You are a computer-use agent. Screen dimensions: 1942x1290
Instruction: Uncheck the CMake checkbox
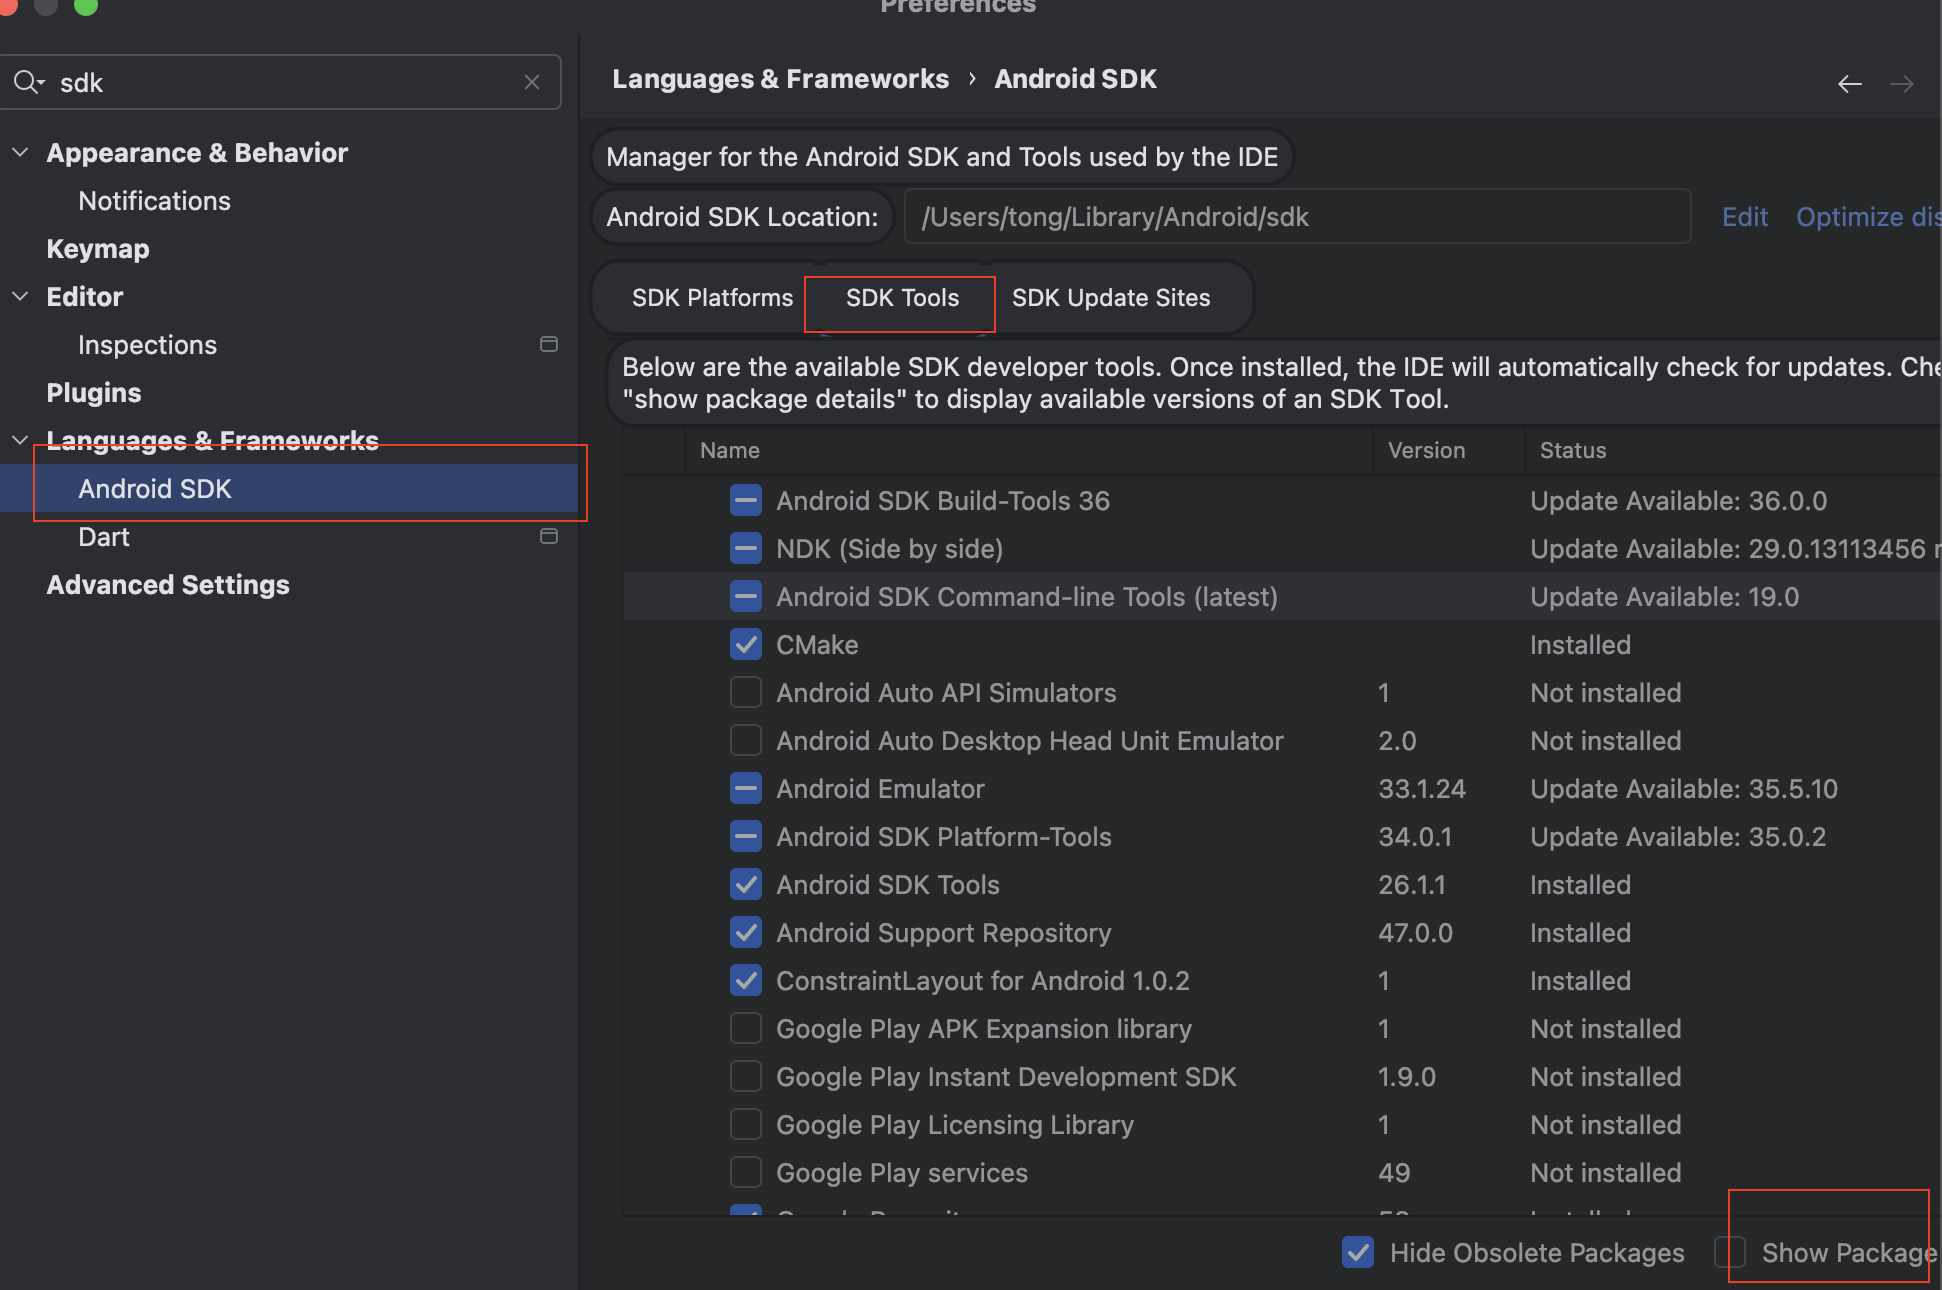tap(746, 645)
